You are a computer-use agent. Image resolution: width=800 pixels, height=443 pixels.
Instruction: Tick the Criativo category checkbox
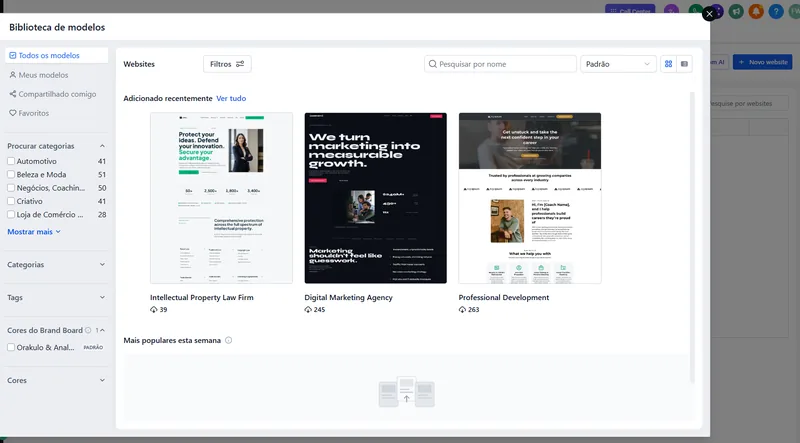(11, 201)
